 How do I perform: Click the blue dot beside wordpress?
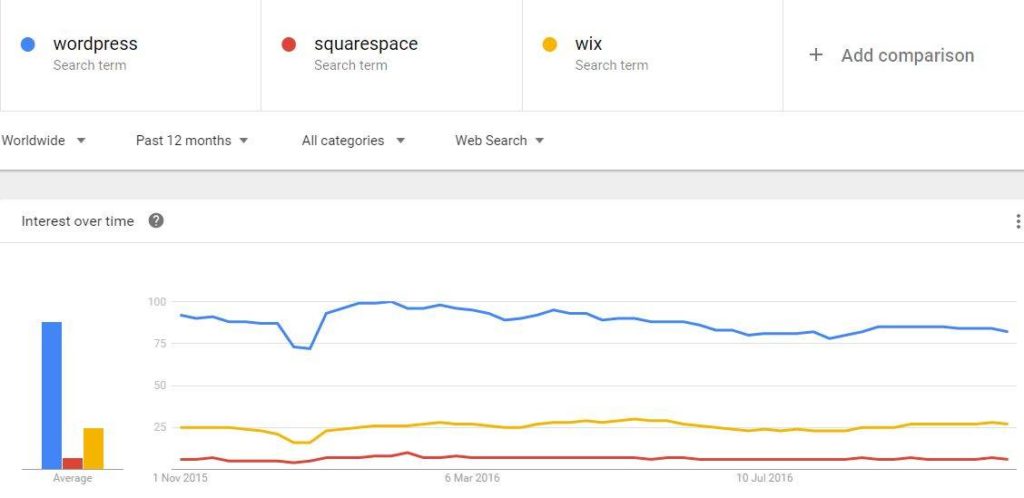[28, 44]
